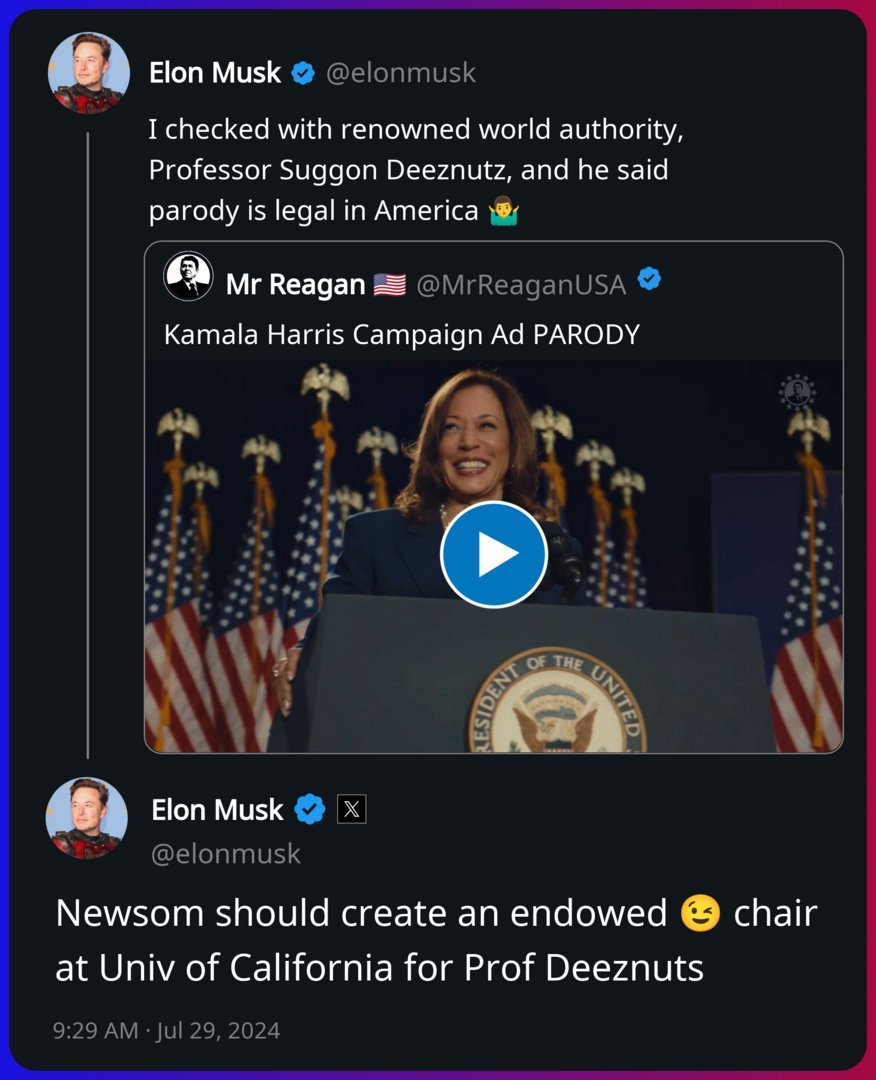The image size is (876, 1080).
Task: Click the US flag emoji beside Mr Reagan
Action: (389, 285)
